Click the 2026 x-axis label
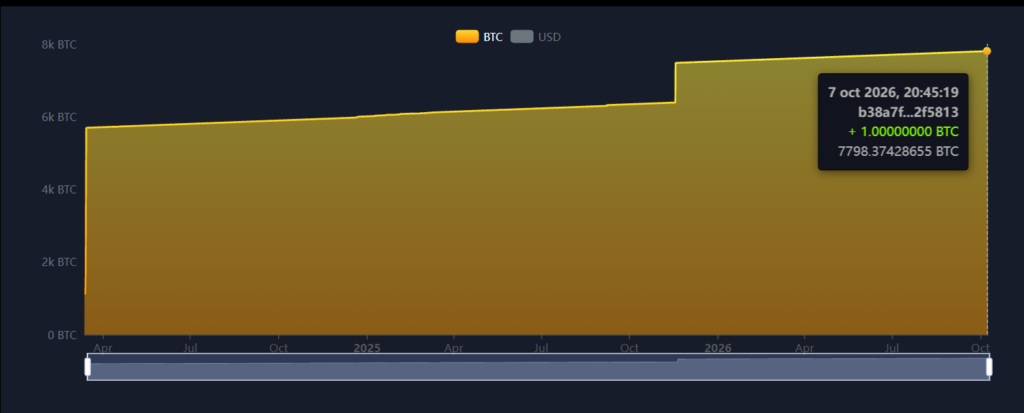Viewport: 1024px width, 413px height. (x=718, y=348)
